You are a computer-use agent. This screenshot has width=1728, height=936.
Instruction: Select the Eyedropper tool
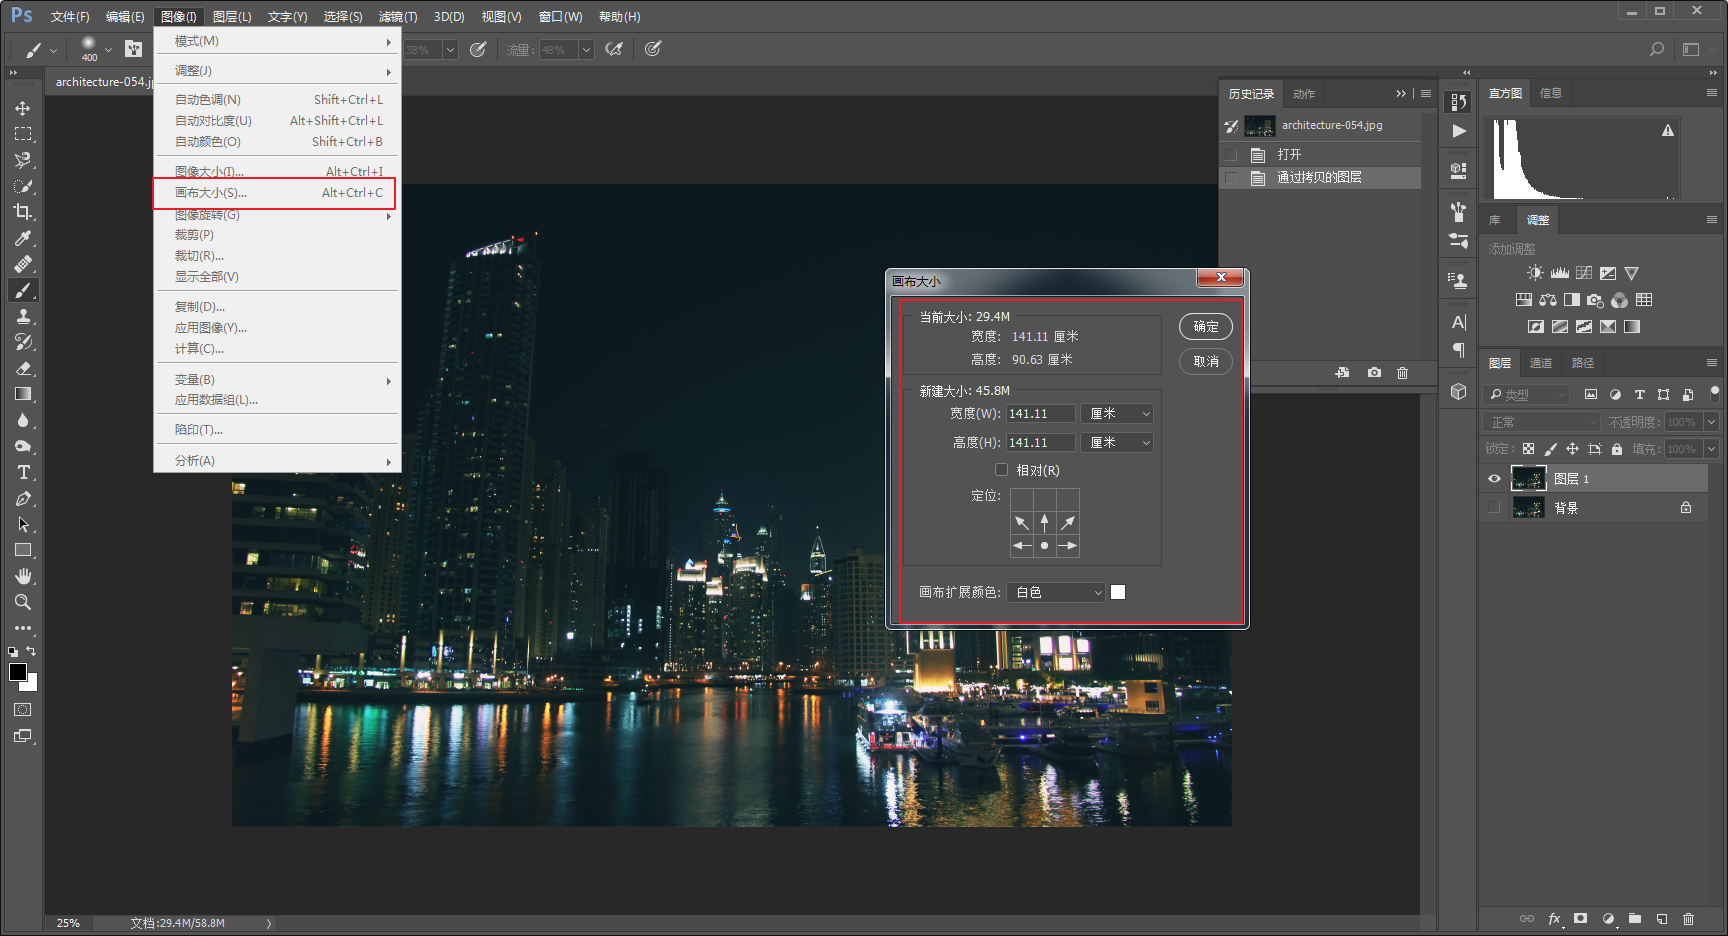click(23, 238)
